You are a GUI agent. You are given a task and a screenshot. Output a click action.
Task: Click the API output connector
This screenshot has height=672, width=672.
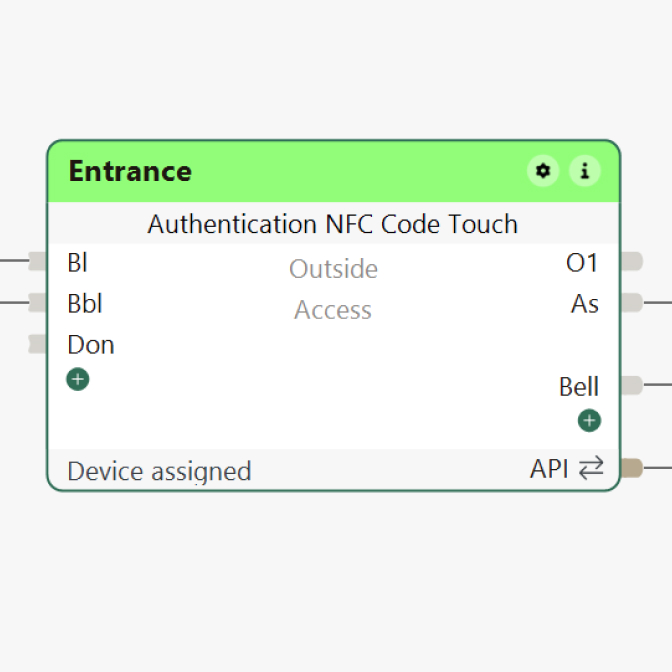click(x=631, y=467)
